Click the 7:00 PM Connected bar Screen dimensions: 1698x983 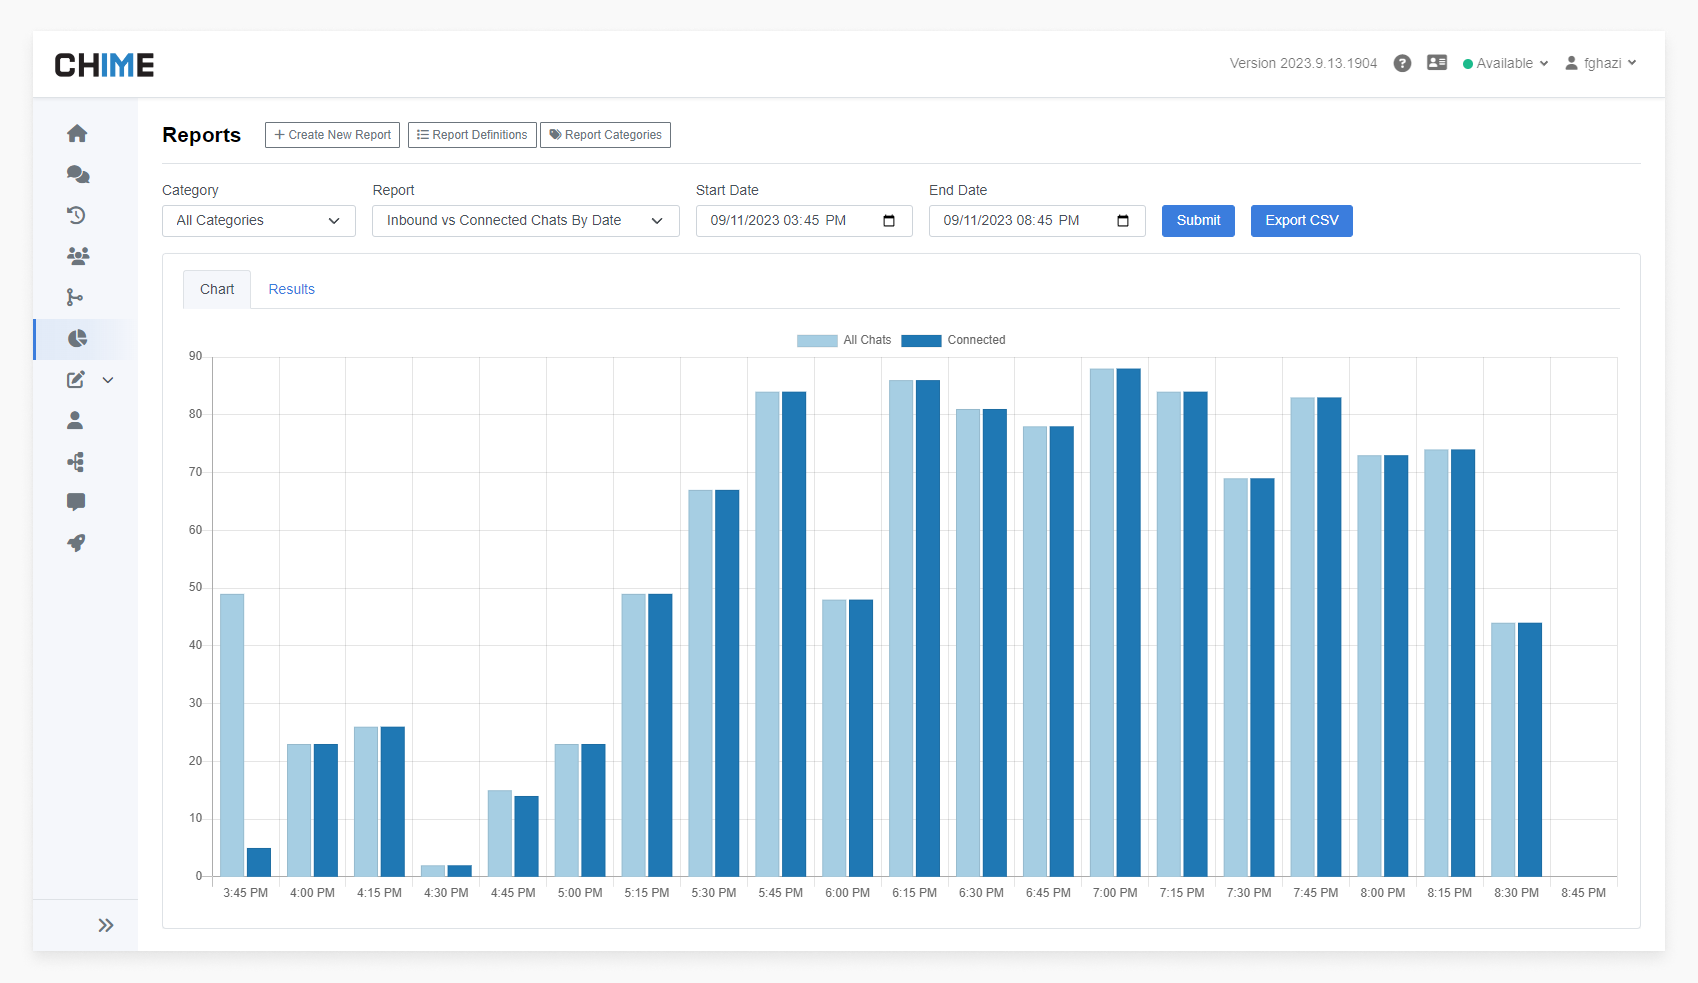pos(1128,623)
